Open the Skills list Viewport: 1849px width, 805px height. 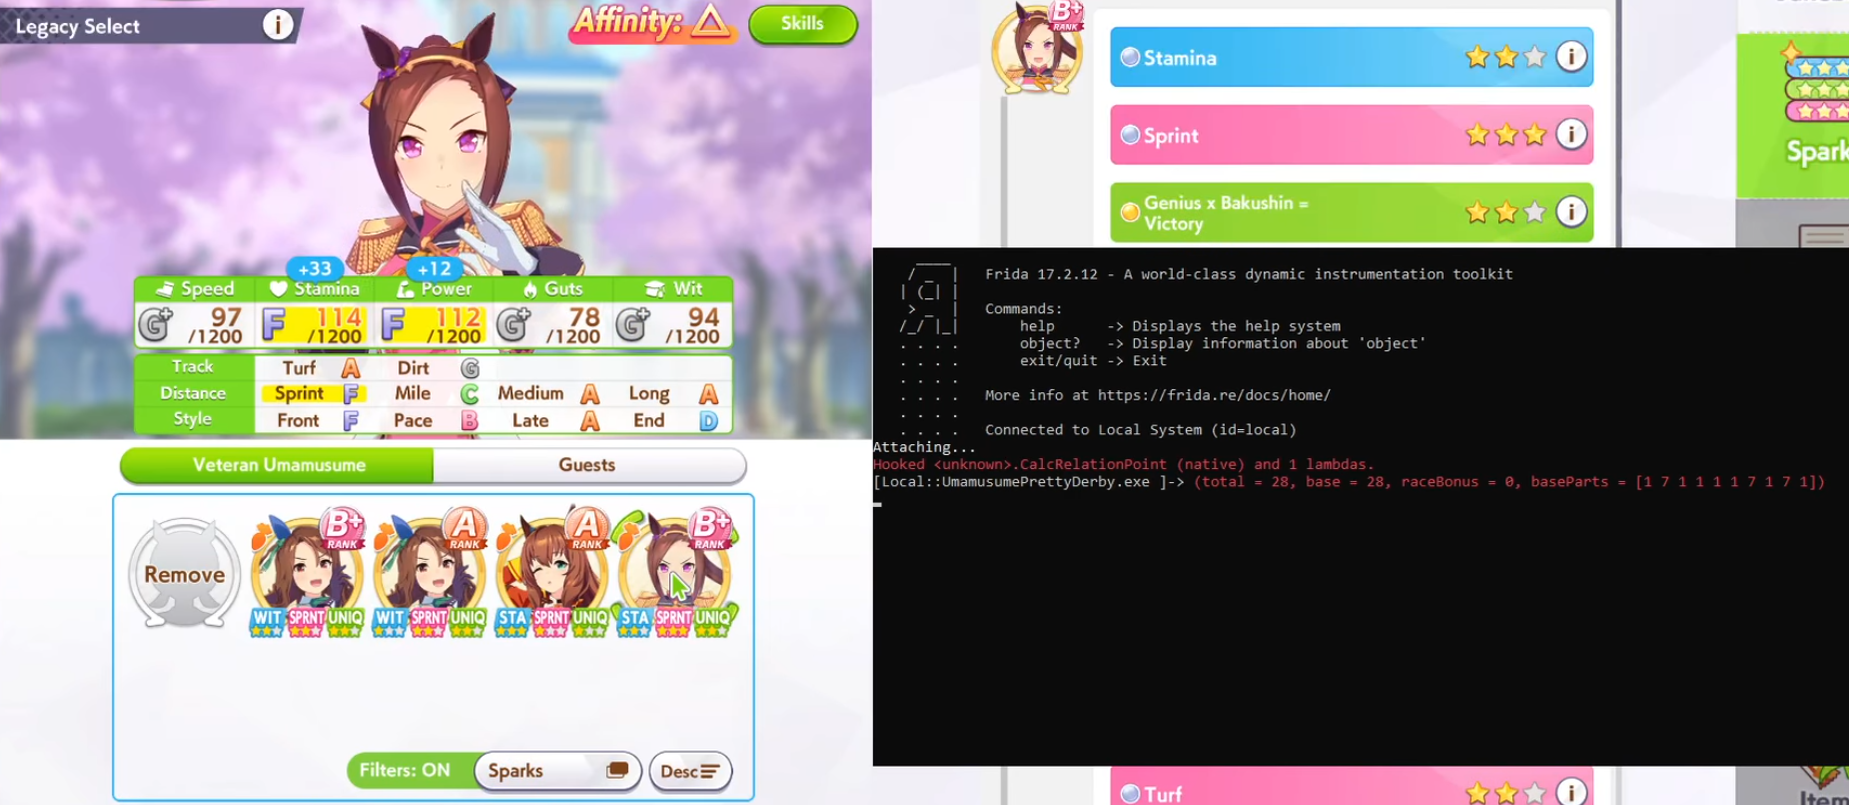[x=803, y=24]
